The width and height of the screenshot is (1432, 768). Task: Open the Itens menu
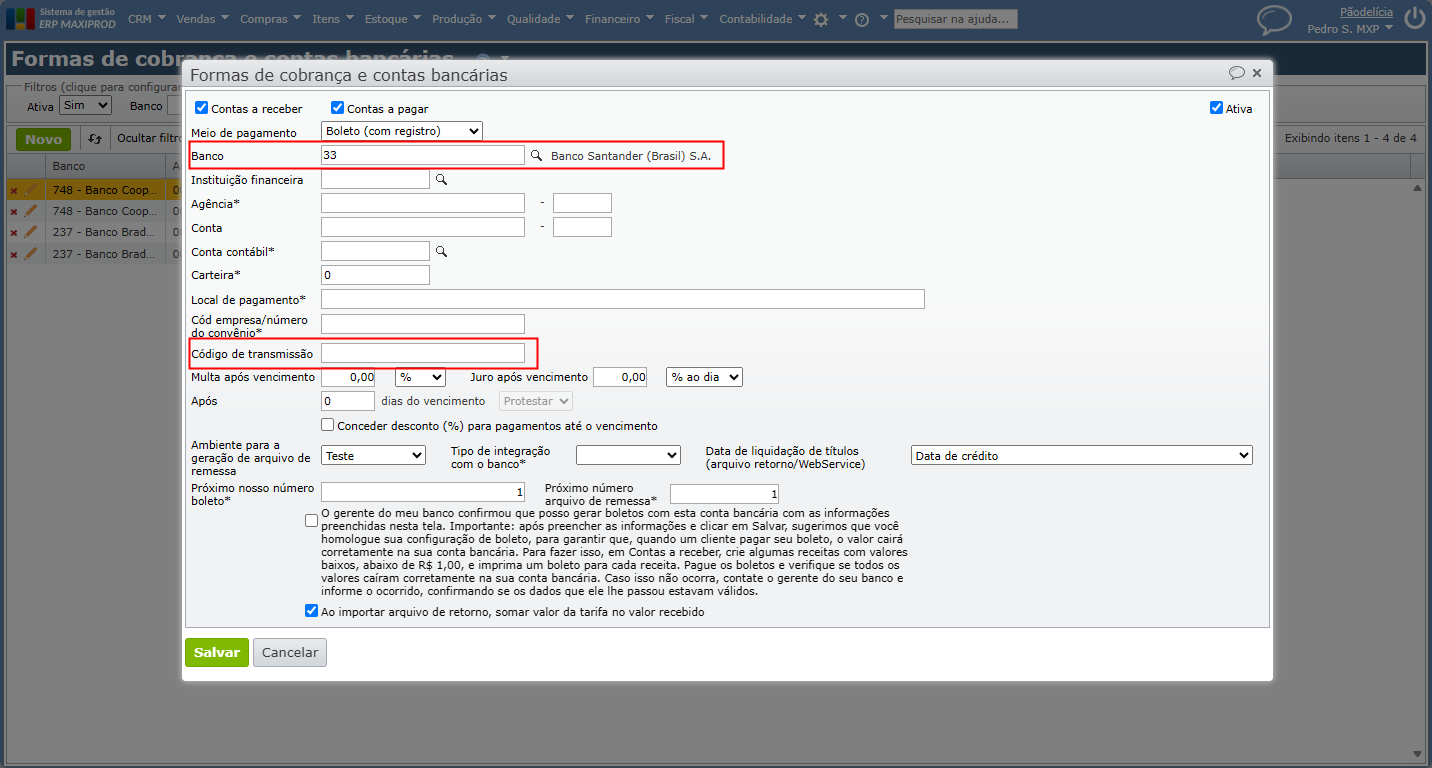[333, 19]
